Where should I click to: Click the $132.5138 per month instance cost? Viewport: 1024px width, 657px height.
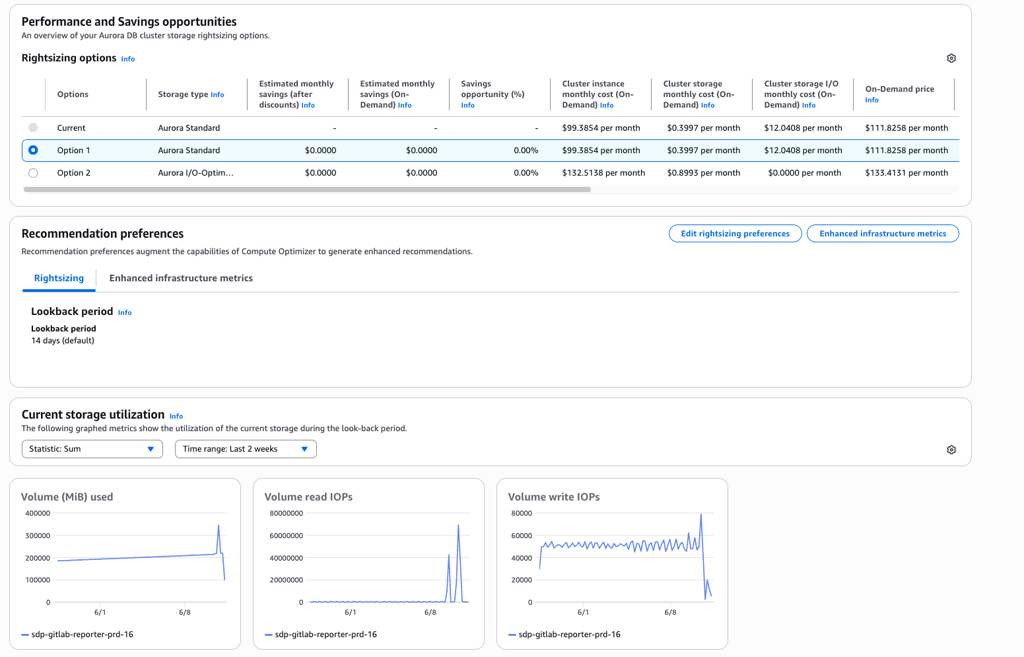point(603,173)
